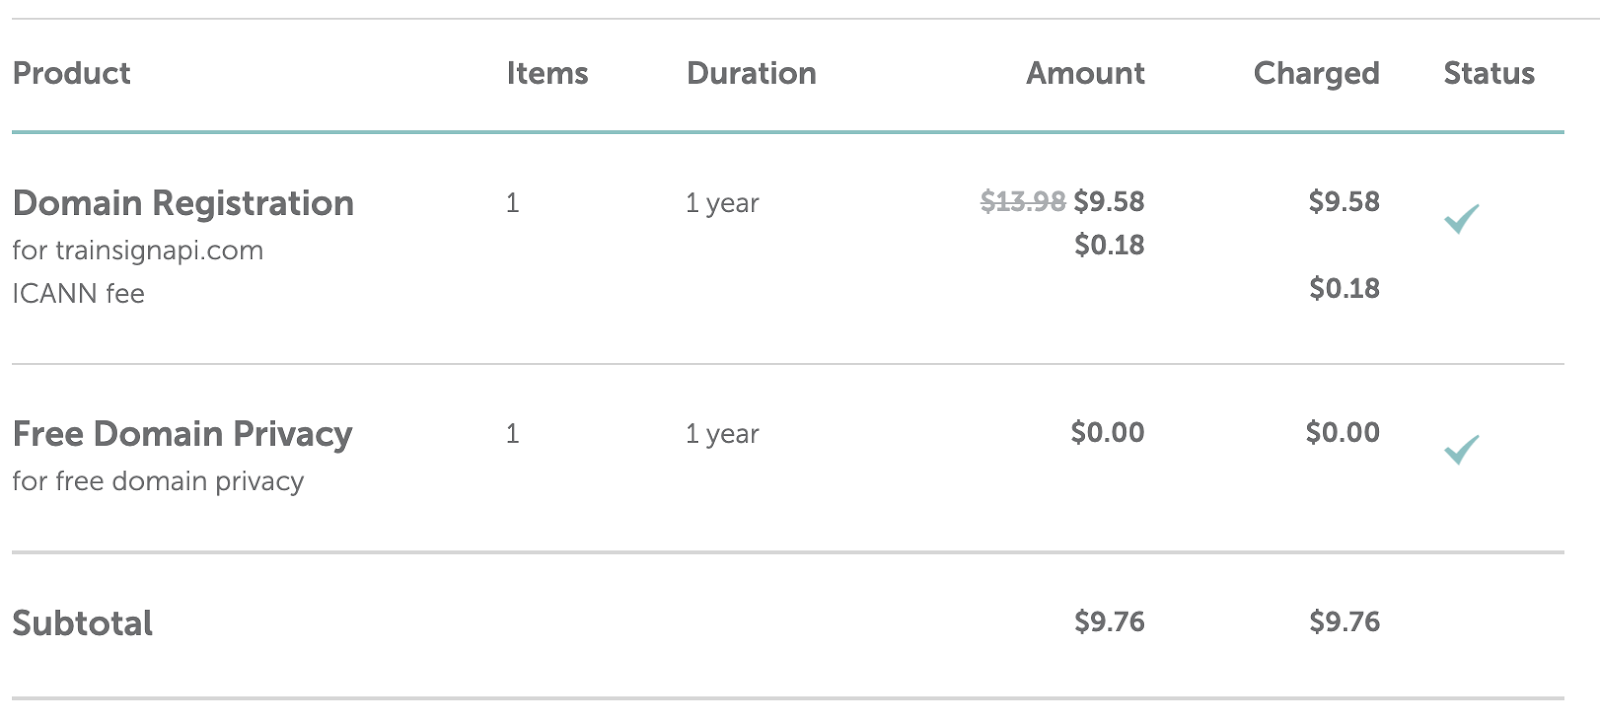Click the Domain Registration status checkmark
The image size is (1600, 726).
1461,218
